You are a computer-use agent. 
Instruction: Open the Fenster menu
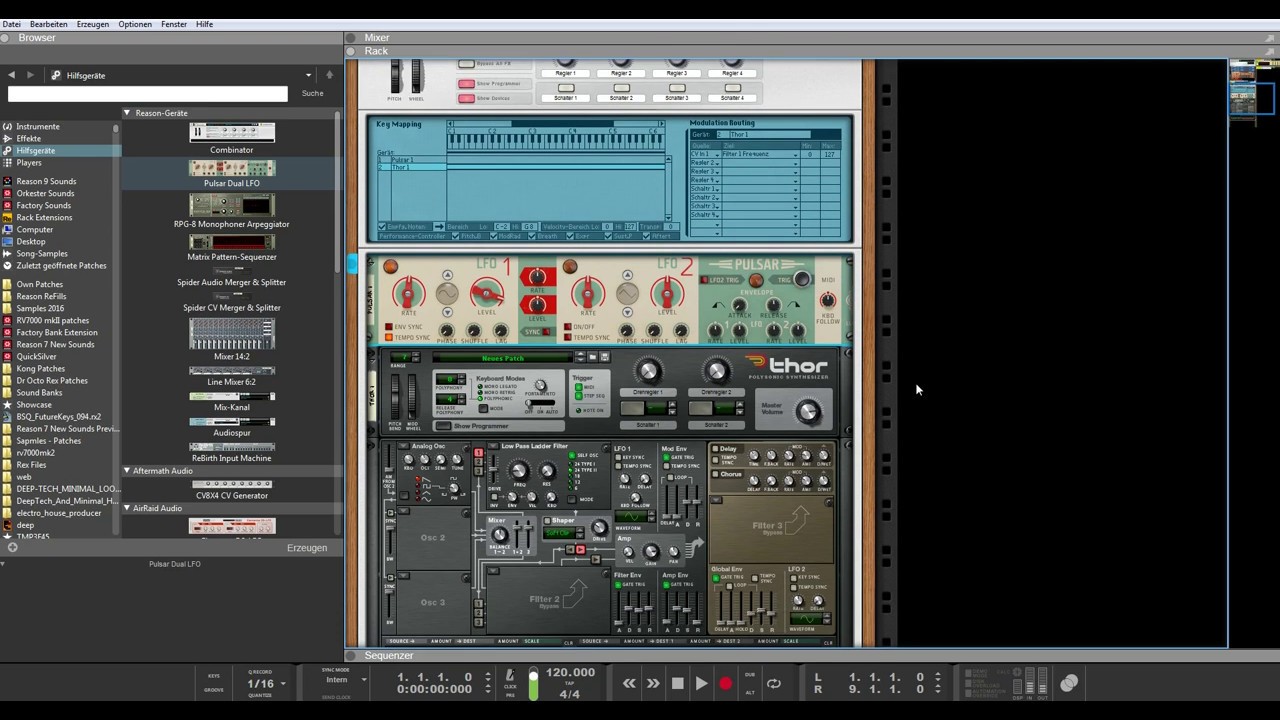(174, 24)
